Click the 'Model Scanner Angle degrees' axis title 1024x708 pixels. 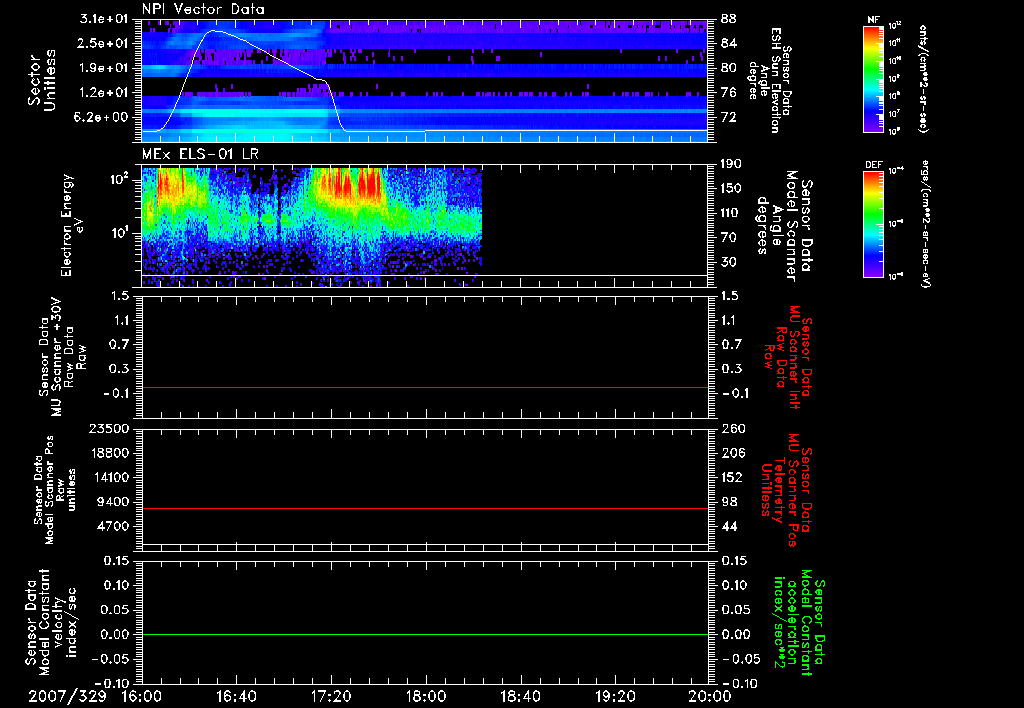(784, 226)
